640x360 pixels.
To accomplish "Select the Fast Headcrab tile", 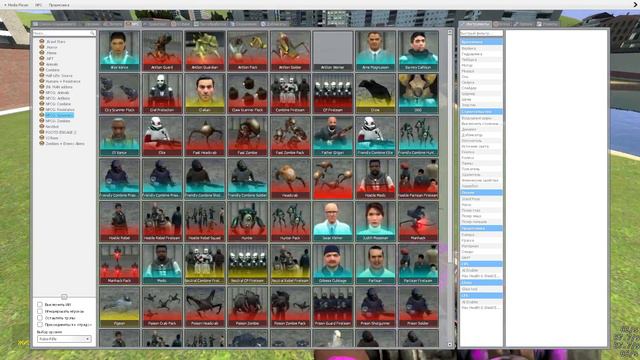I will pyautogui.click(x=204, y=136).
